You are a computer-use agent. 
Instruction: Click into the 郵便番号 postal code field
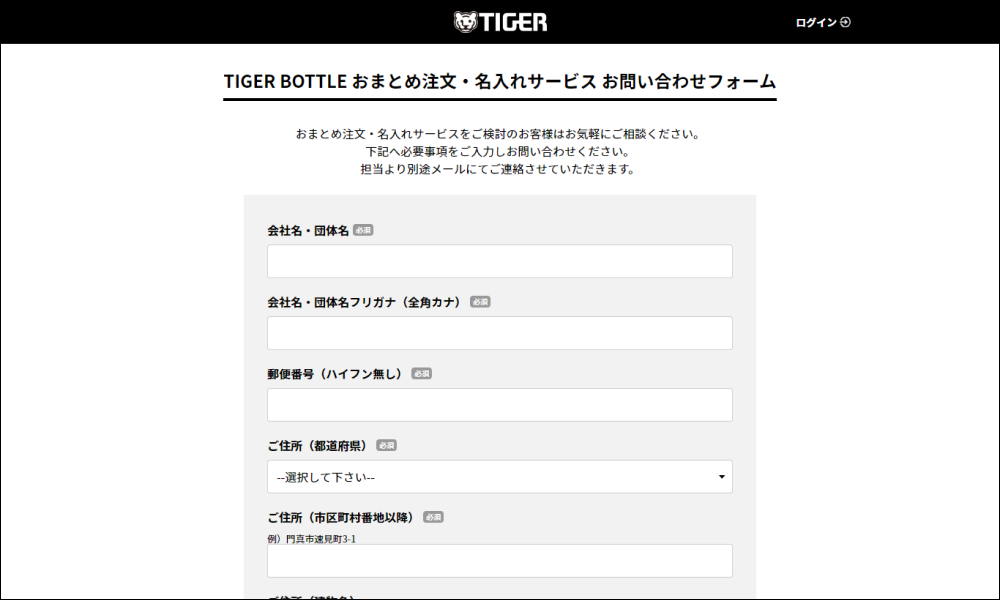point(499,405)
